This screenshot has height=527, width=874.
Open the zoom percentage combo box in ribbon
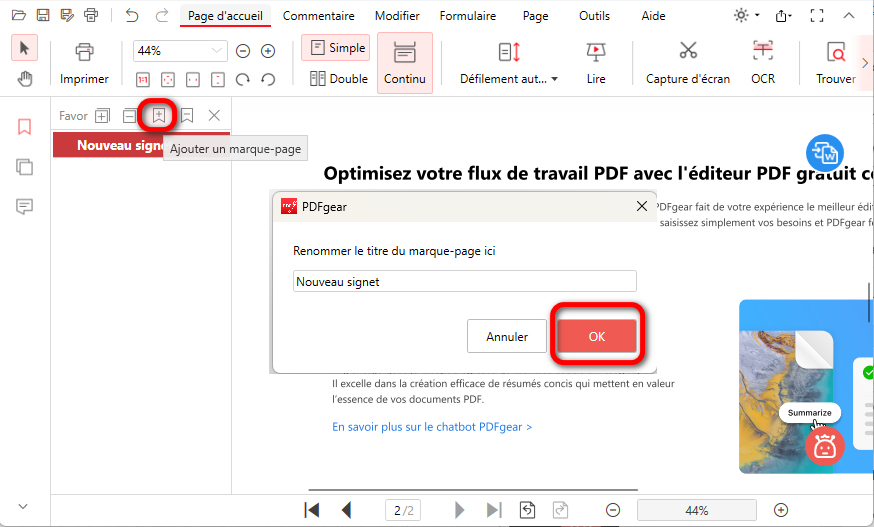180,51
